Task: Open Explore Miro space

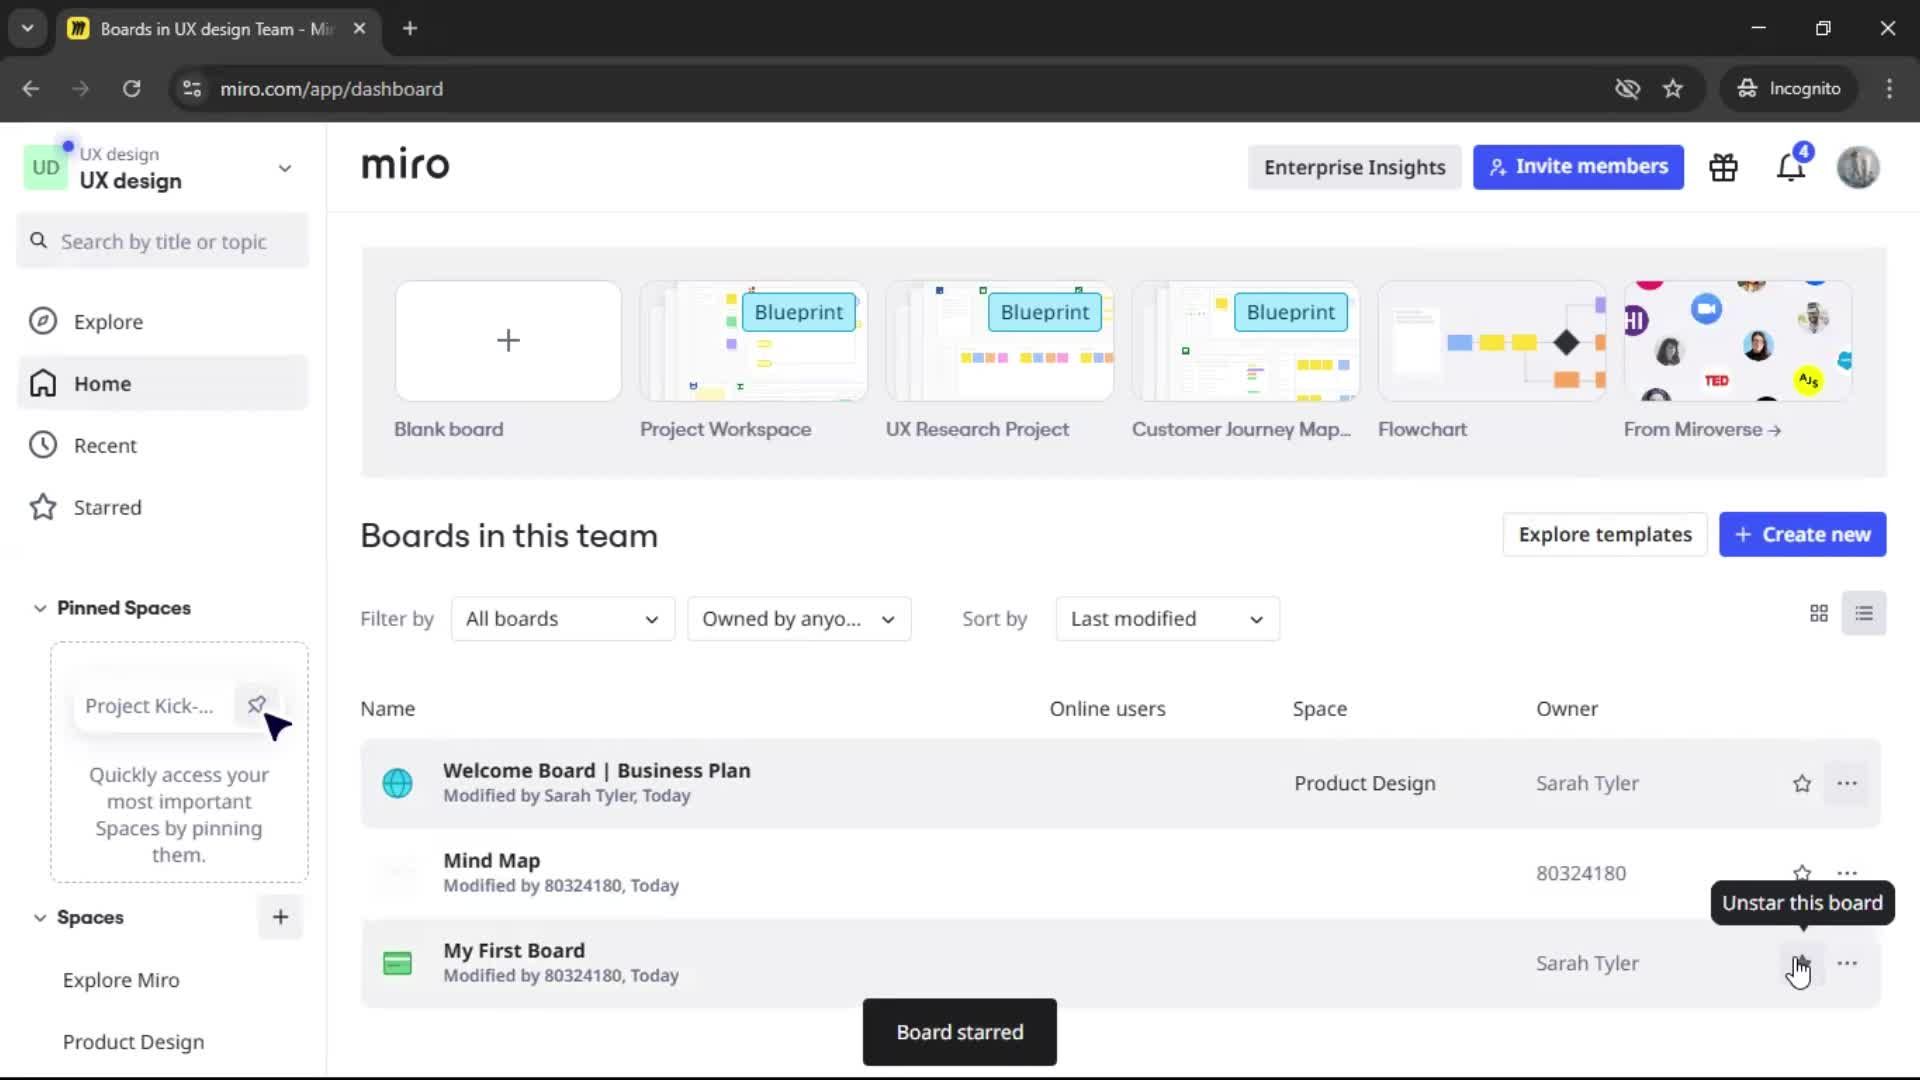Action: (x=121, y=980)
